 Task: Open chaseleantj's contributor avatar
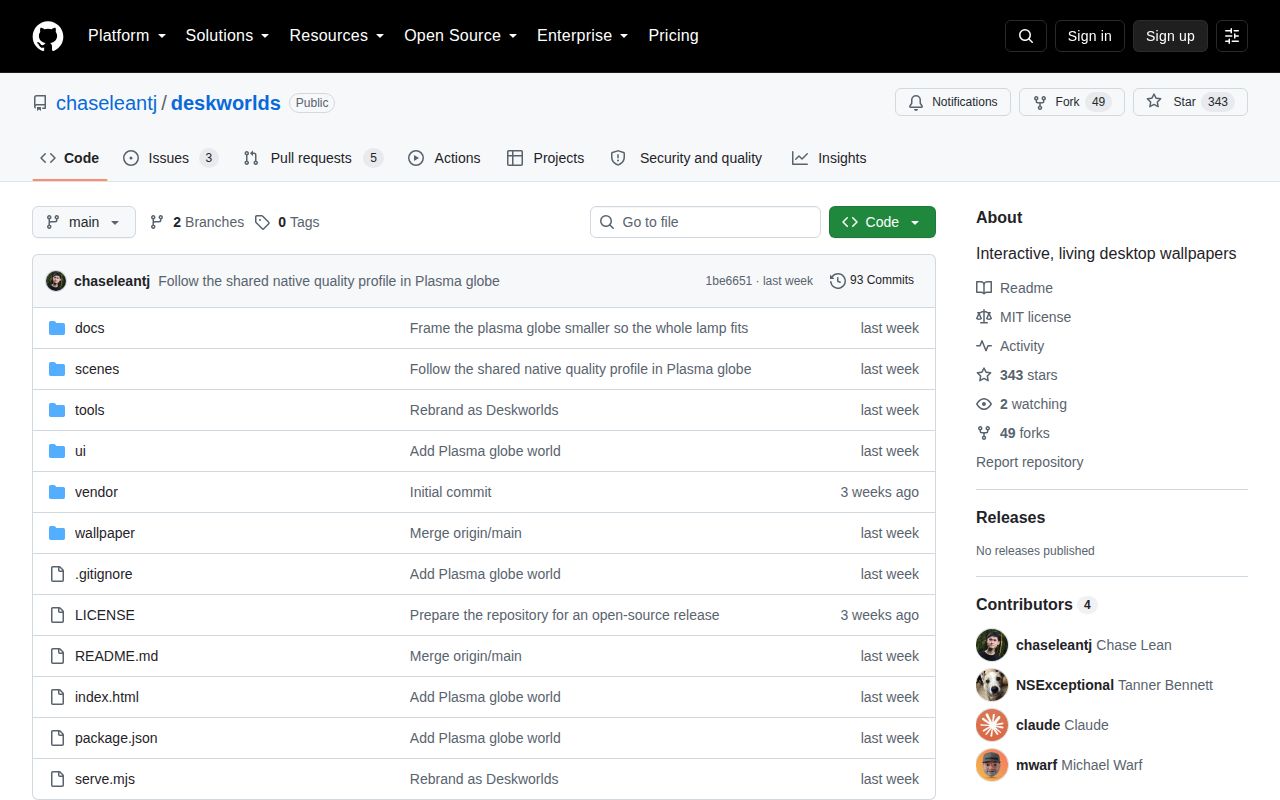pos(992,645)
